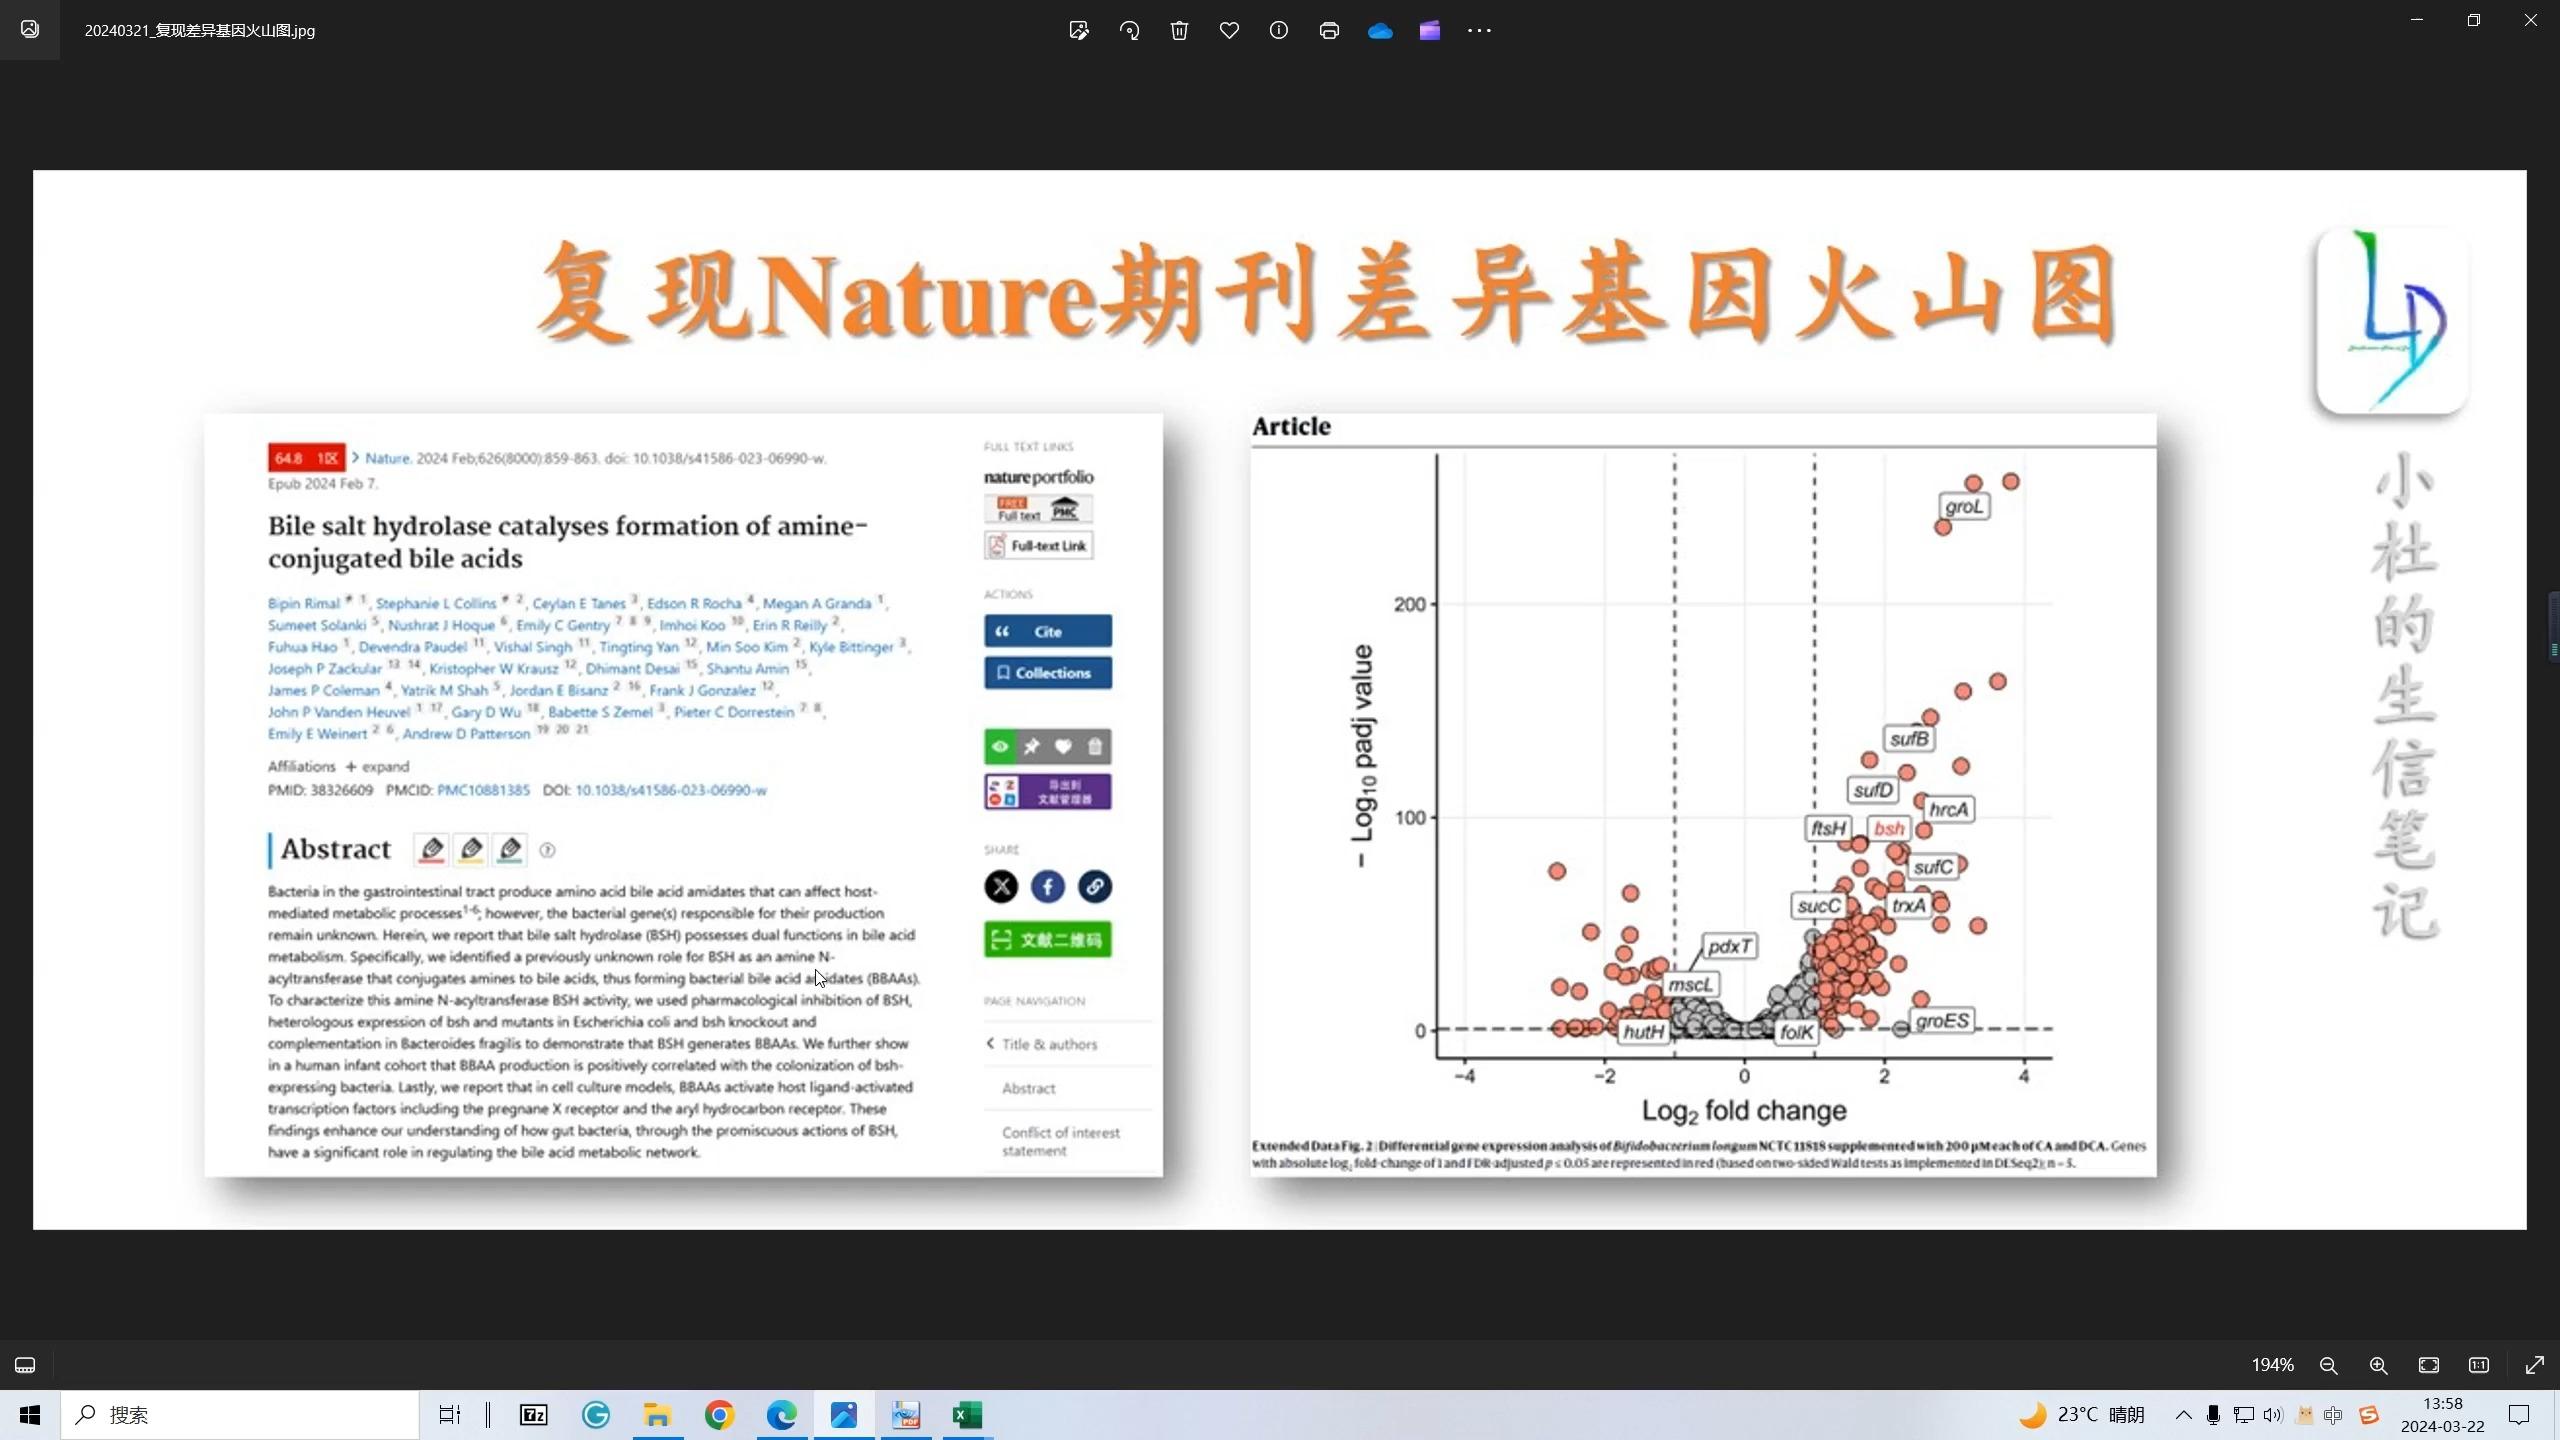Delete the current image
The image size is (2560, 1440).
click(1179, 30)
